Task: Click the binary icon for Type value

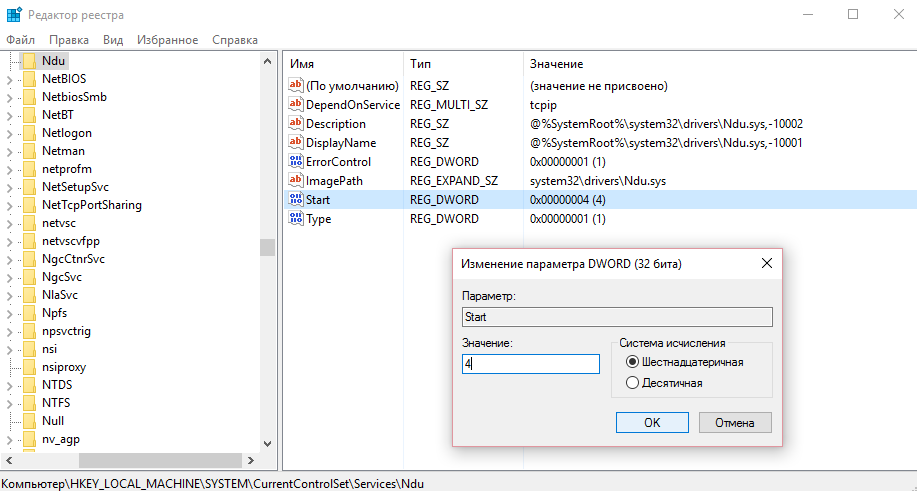Action: (295, 219)
